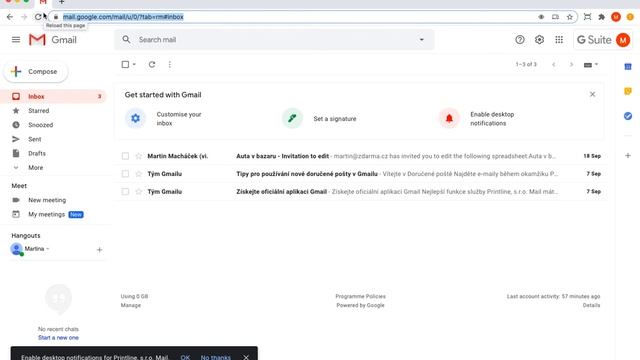Open browser Extensions puzzle icon
The width and height of the screenshot is (640, 360).
602,17
